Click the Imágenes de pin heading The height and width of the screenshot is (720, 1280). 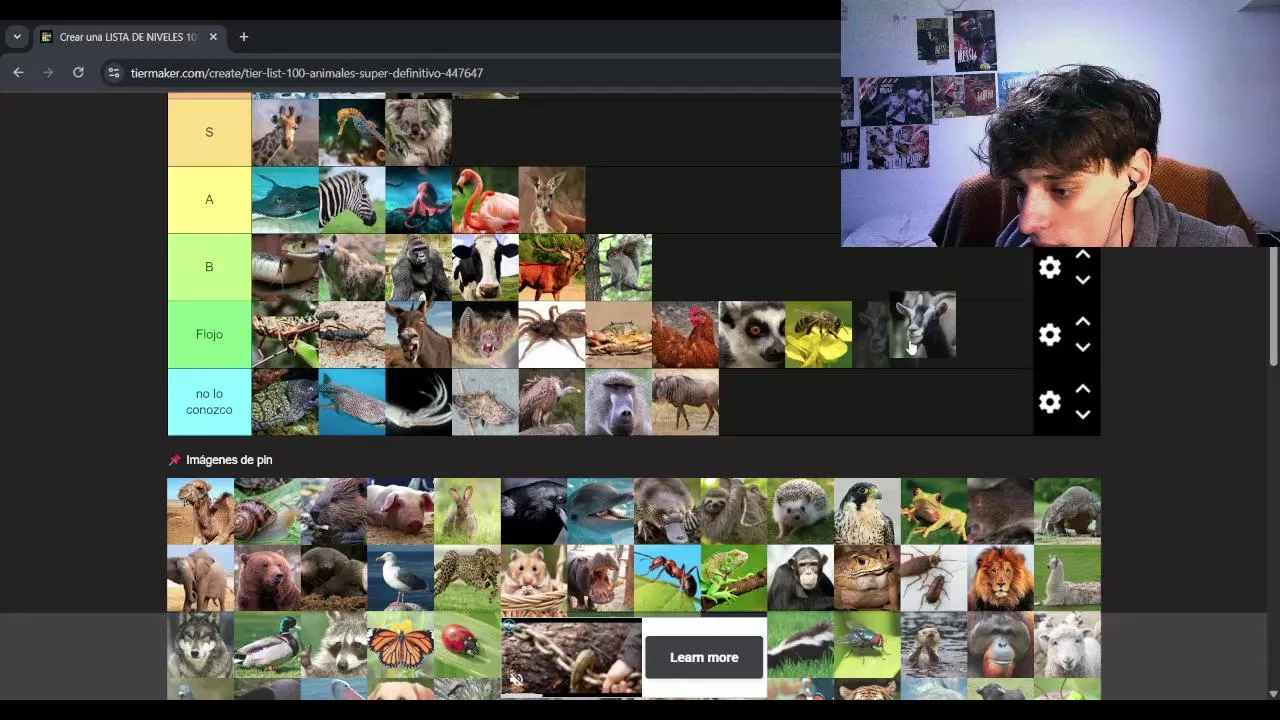point(229,460)
